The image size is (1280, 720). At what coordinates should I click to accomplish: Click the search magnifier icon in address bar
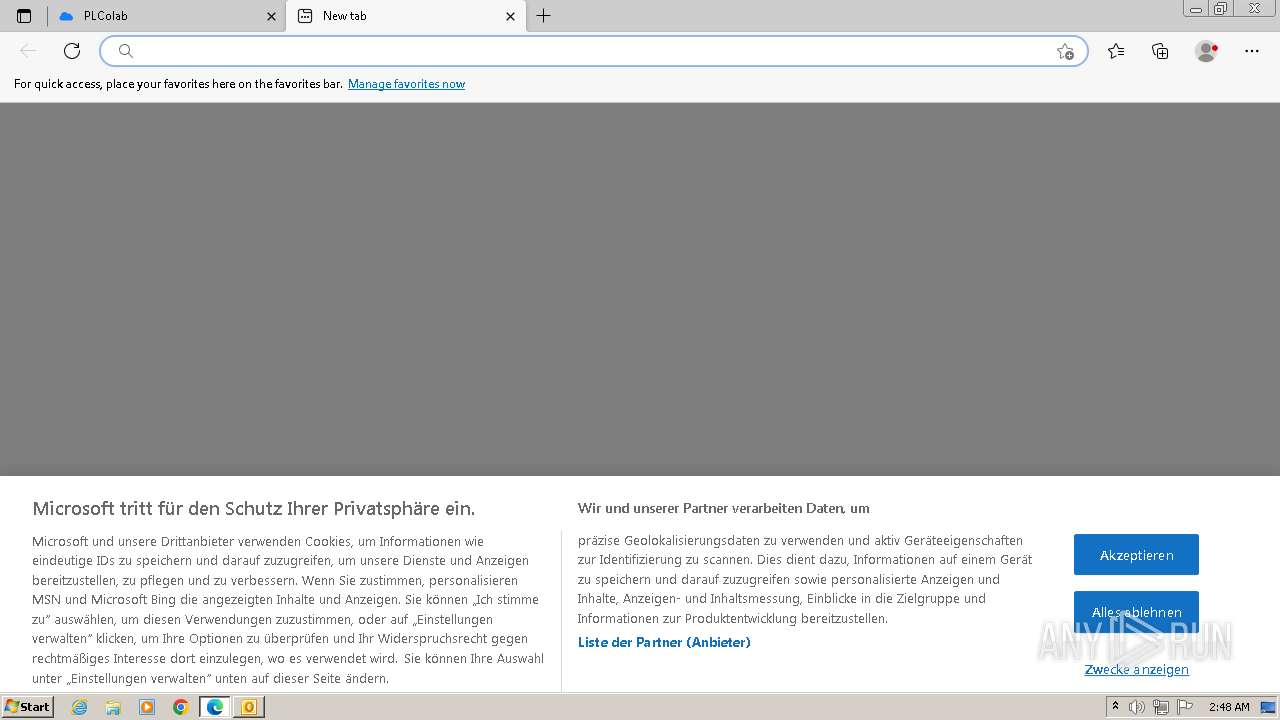coord(126,51)
